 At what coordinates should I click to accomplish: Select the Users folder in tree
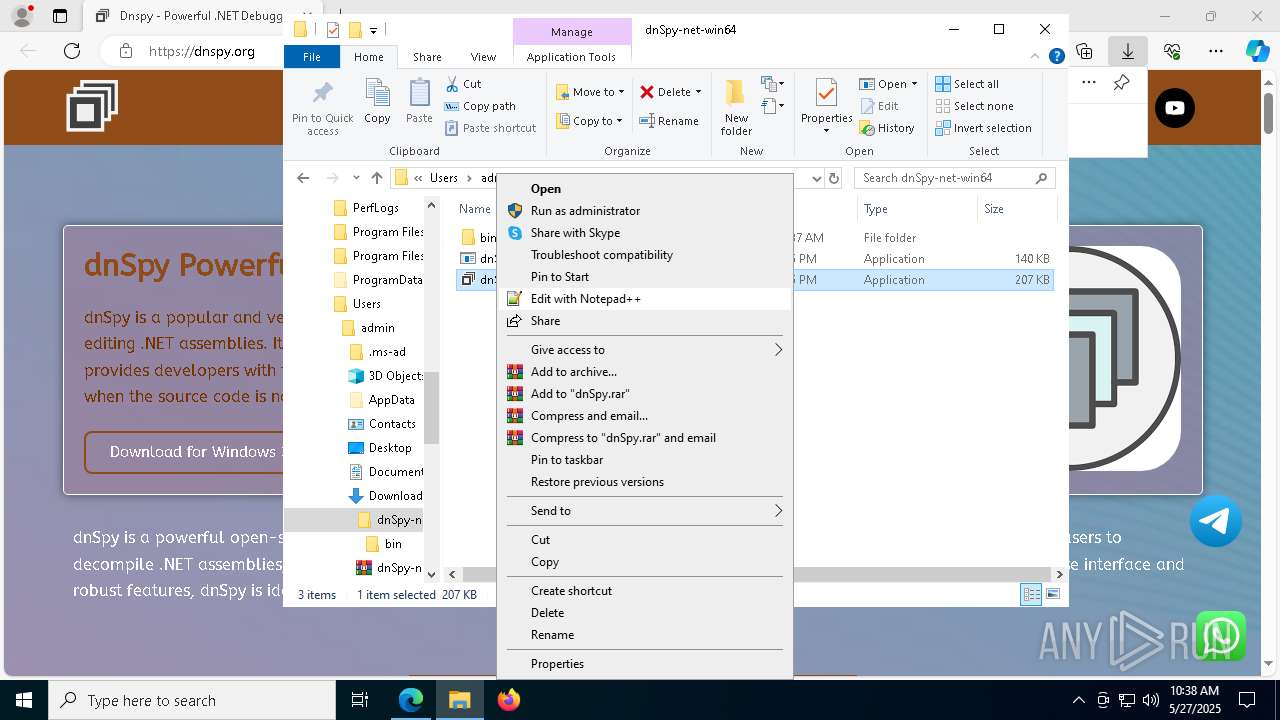click(367, 304)
